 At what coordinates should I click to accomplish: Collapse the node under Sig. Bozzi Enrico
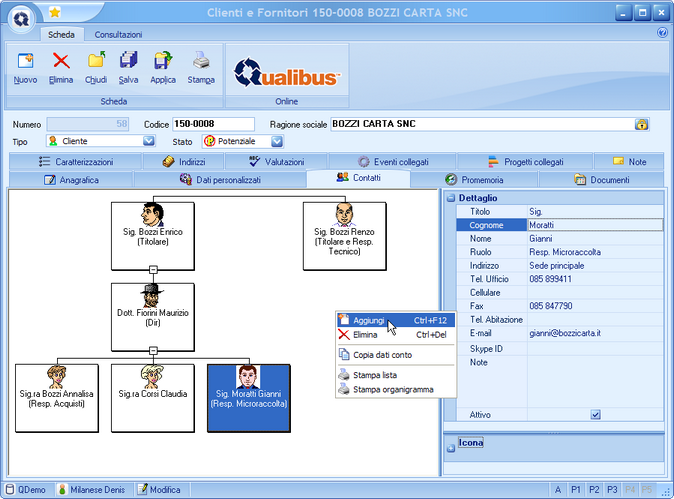[152, 269]
